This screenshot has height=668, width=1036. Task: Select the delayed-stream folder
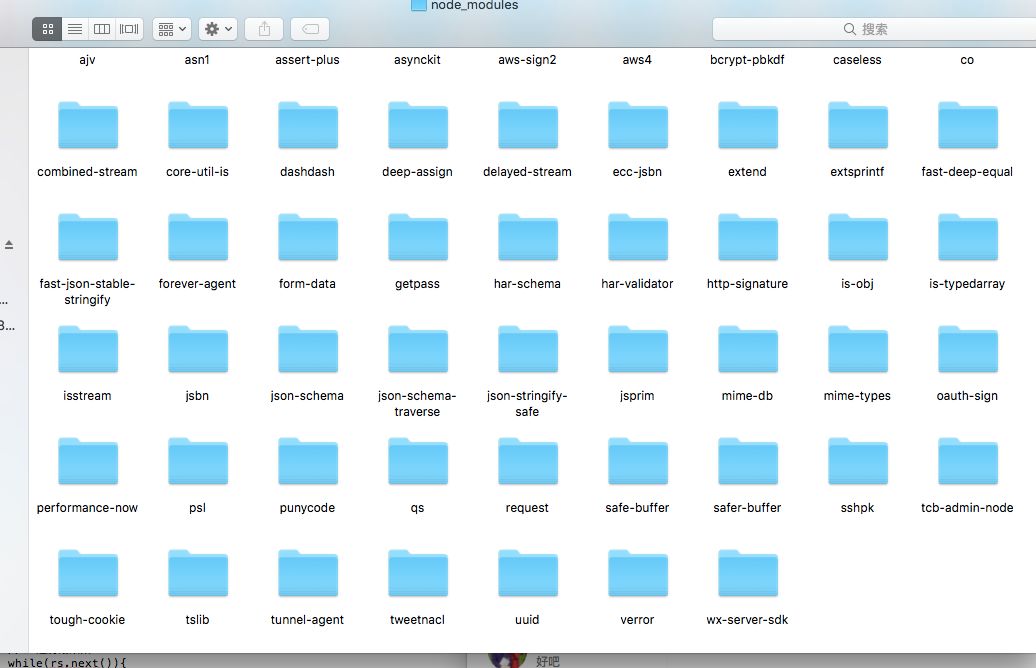pos(528,125)
